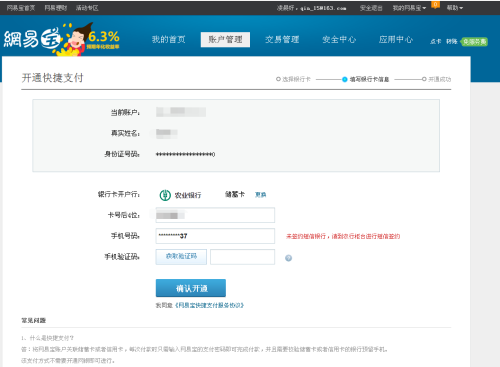Screen dimensions: 500x367
Task: Click the account email greeting in top bar
Action: point(311,8)
